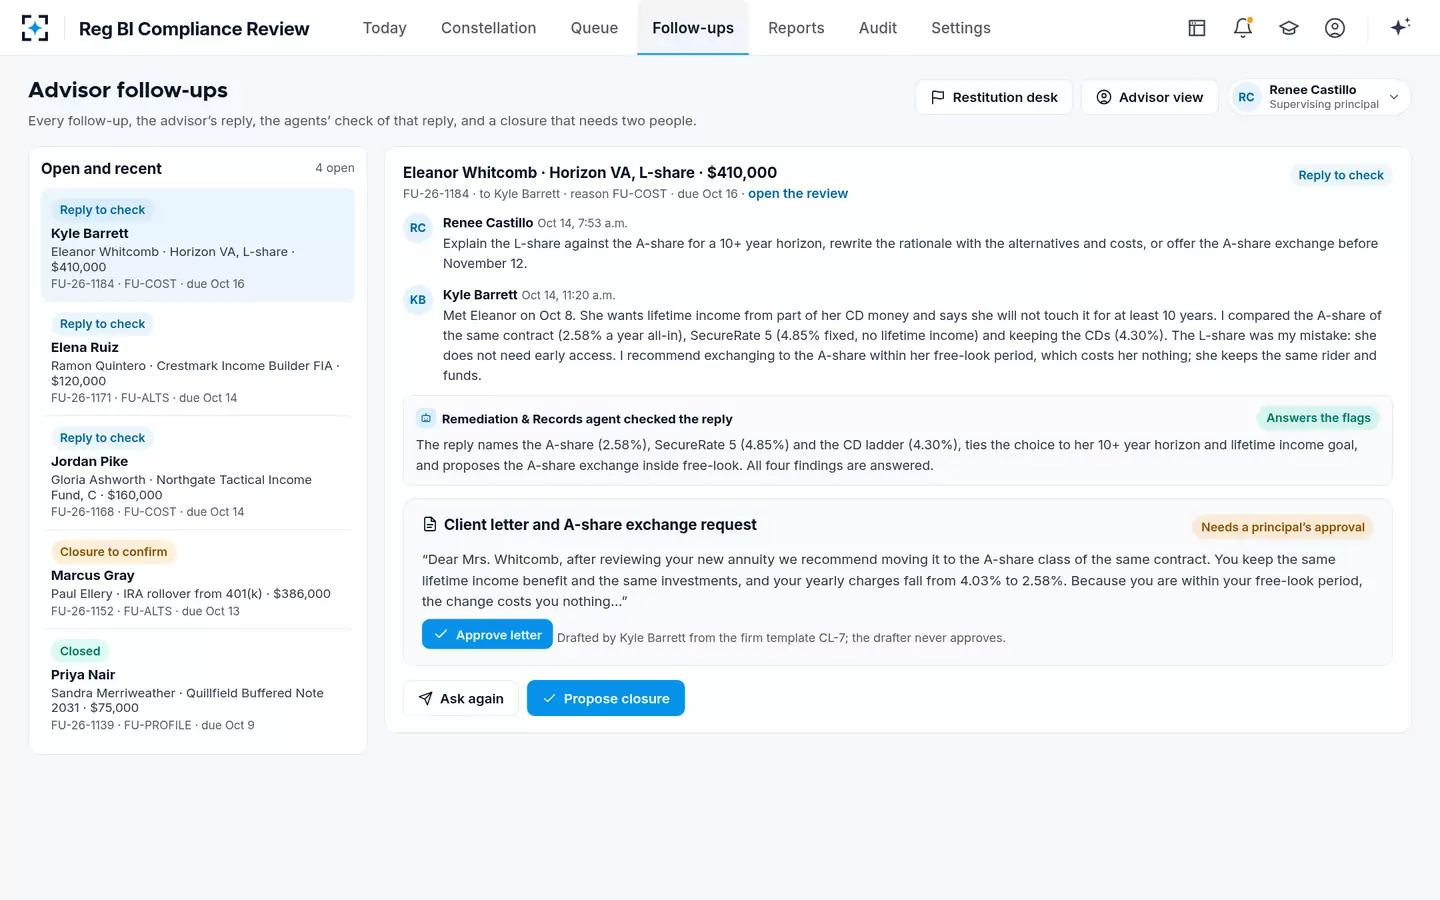Select Kyle Barrett follow-up in the list

[x=198, y=246]
